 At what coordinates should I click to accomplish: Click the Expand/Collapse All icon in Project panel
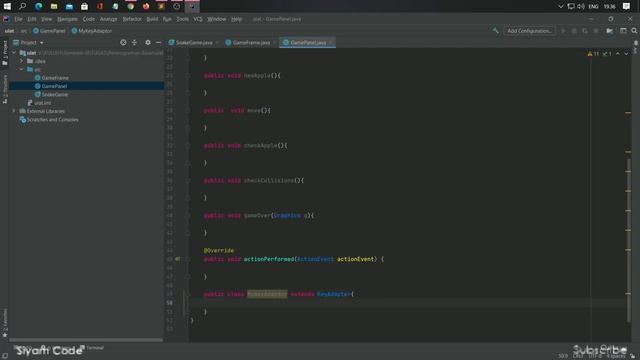(134, 42)
